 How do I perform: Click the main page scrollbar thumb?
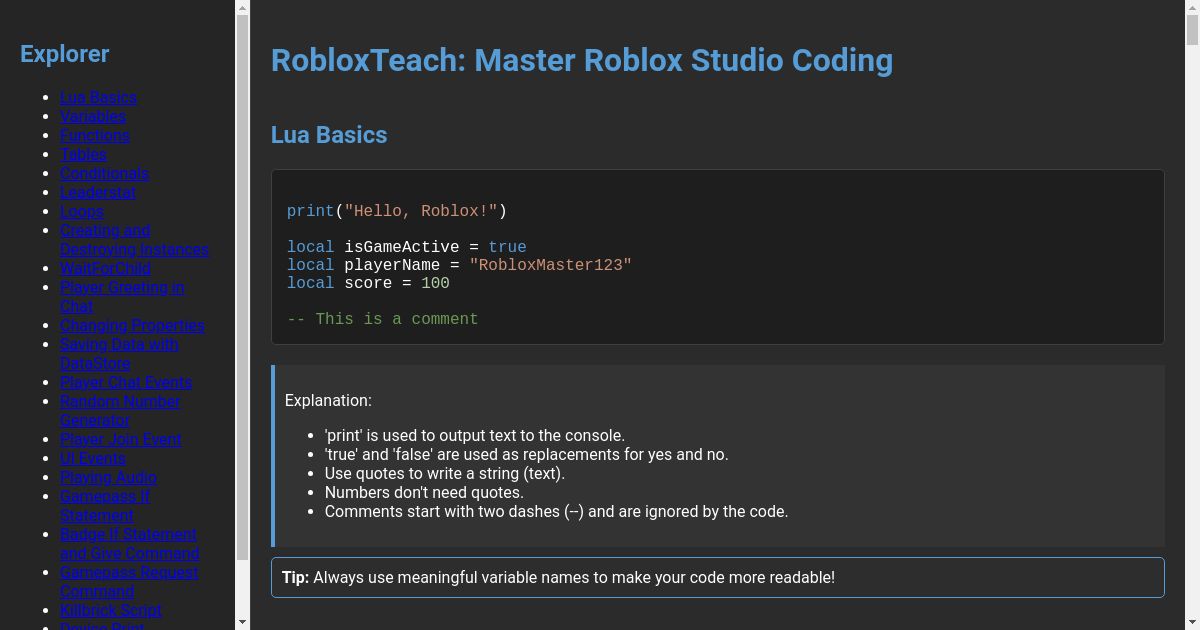tap(1192, 30)
